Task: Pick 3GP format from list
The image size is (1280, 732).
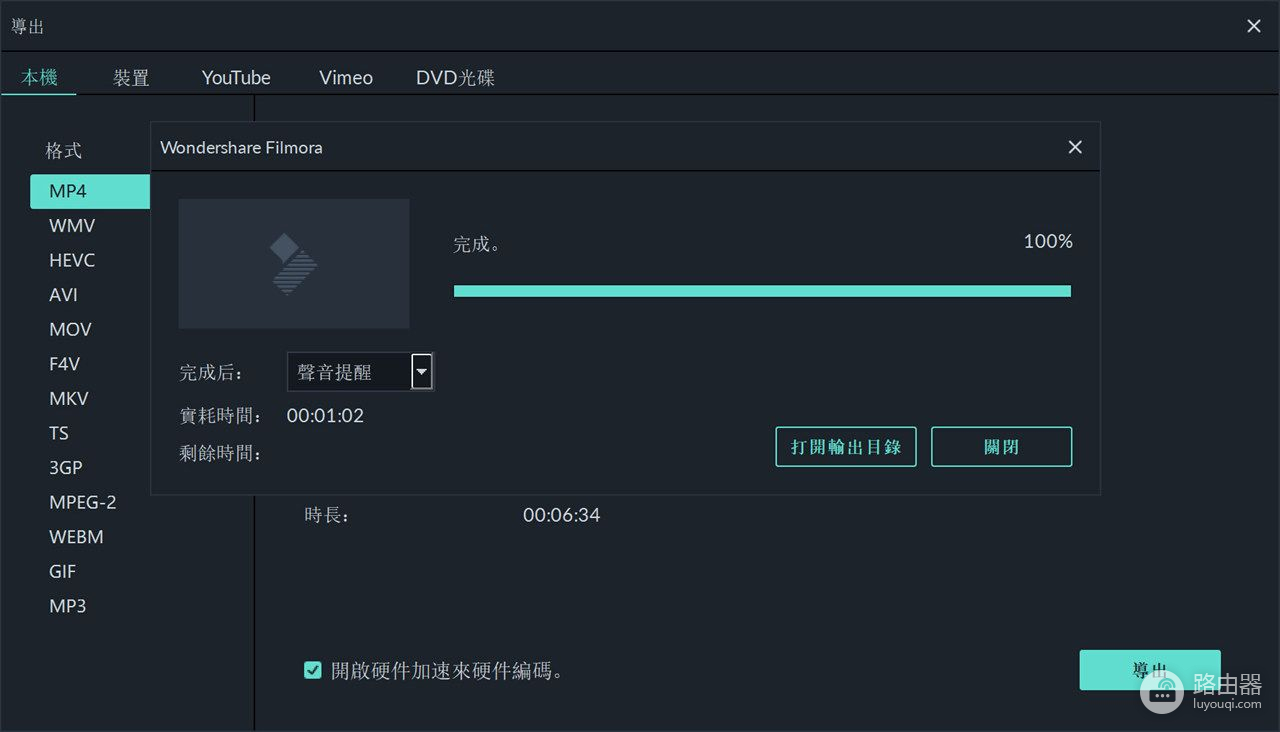Action: 66,467
